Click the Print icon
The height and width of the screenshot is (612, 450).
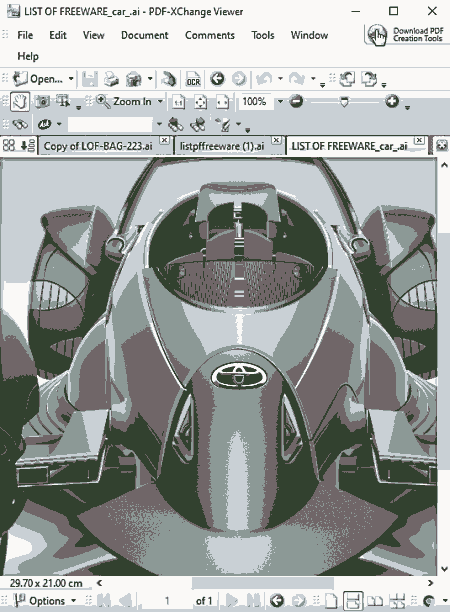click(x=111, y=79)
